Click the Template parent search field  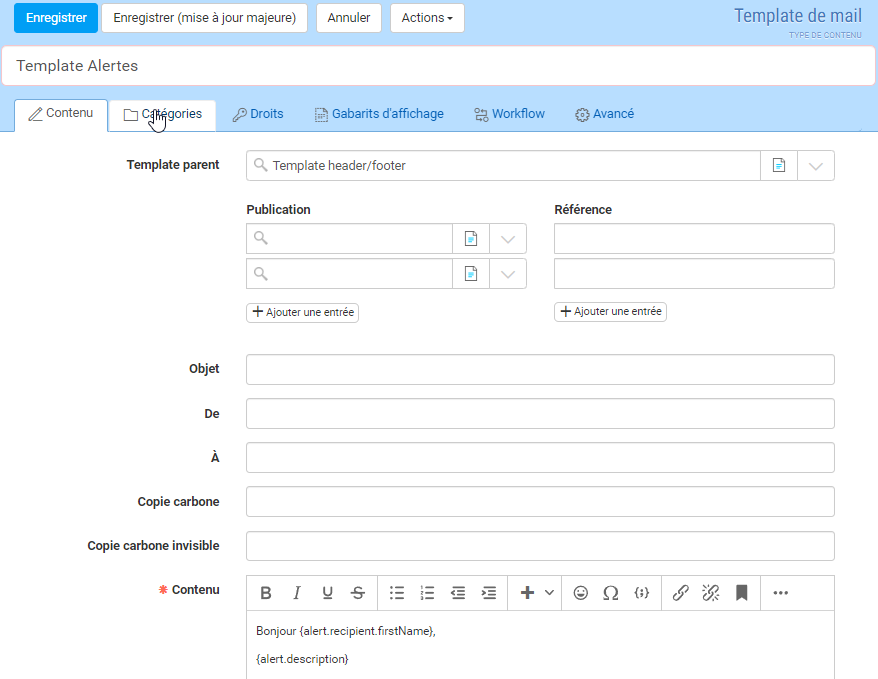[503, 166]
